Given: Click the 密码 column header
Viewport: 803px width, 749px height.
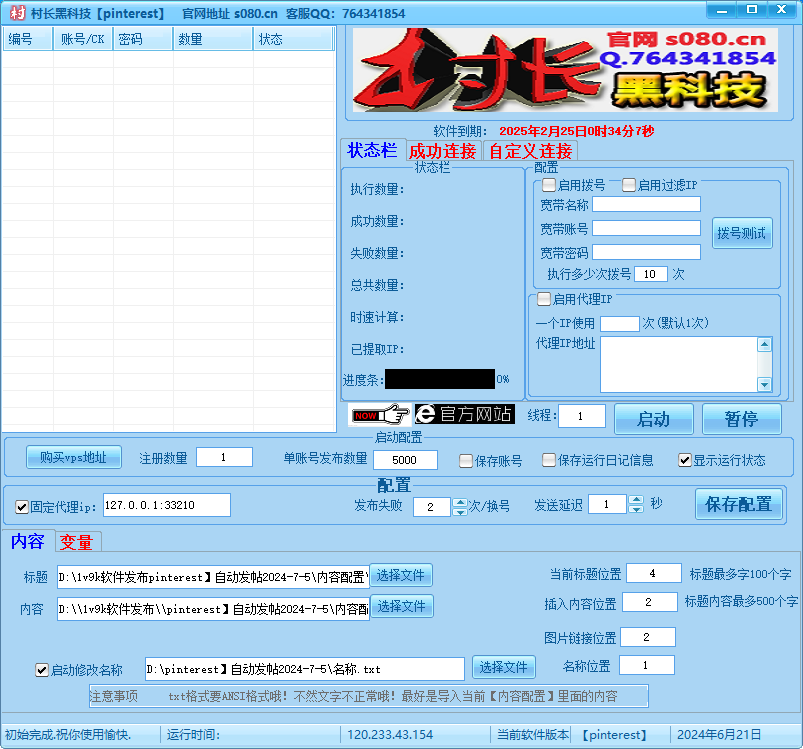Looking at the screenshot, I should click(x=143, y=39).
